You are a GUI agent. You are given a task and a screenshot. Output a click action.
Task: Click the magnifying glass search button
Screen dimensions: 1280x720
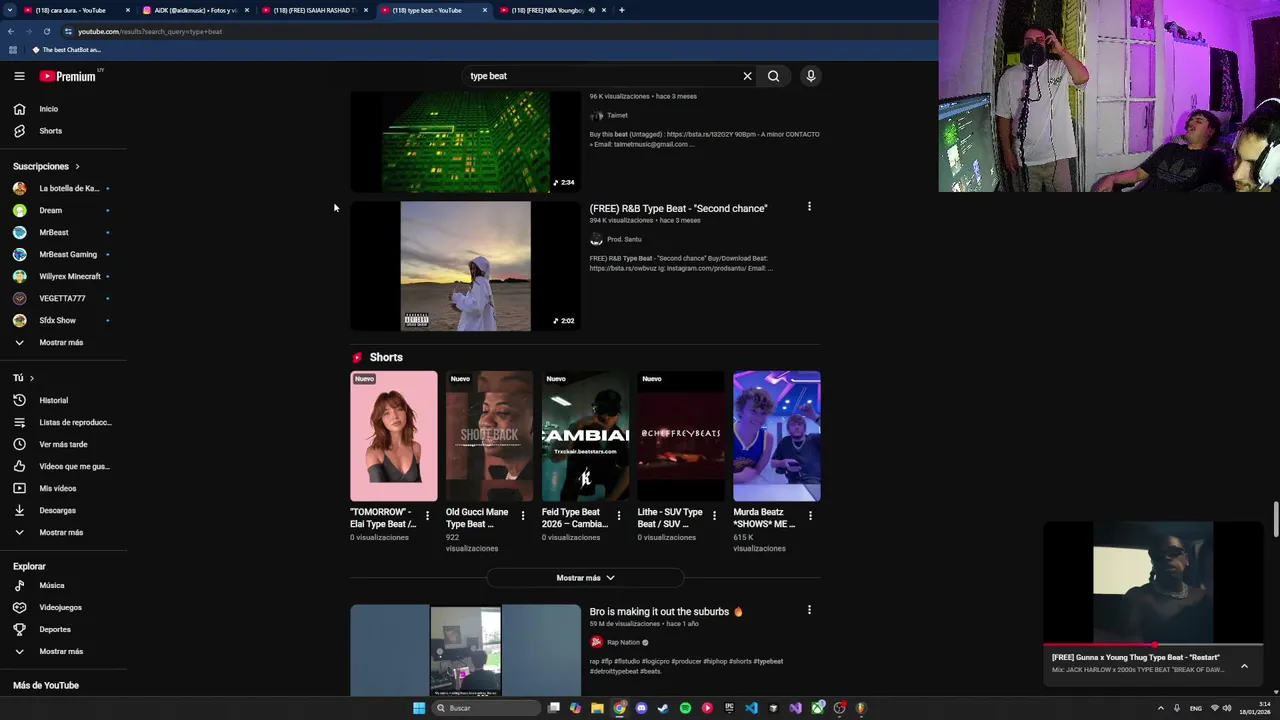coord(773,76)
